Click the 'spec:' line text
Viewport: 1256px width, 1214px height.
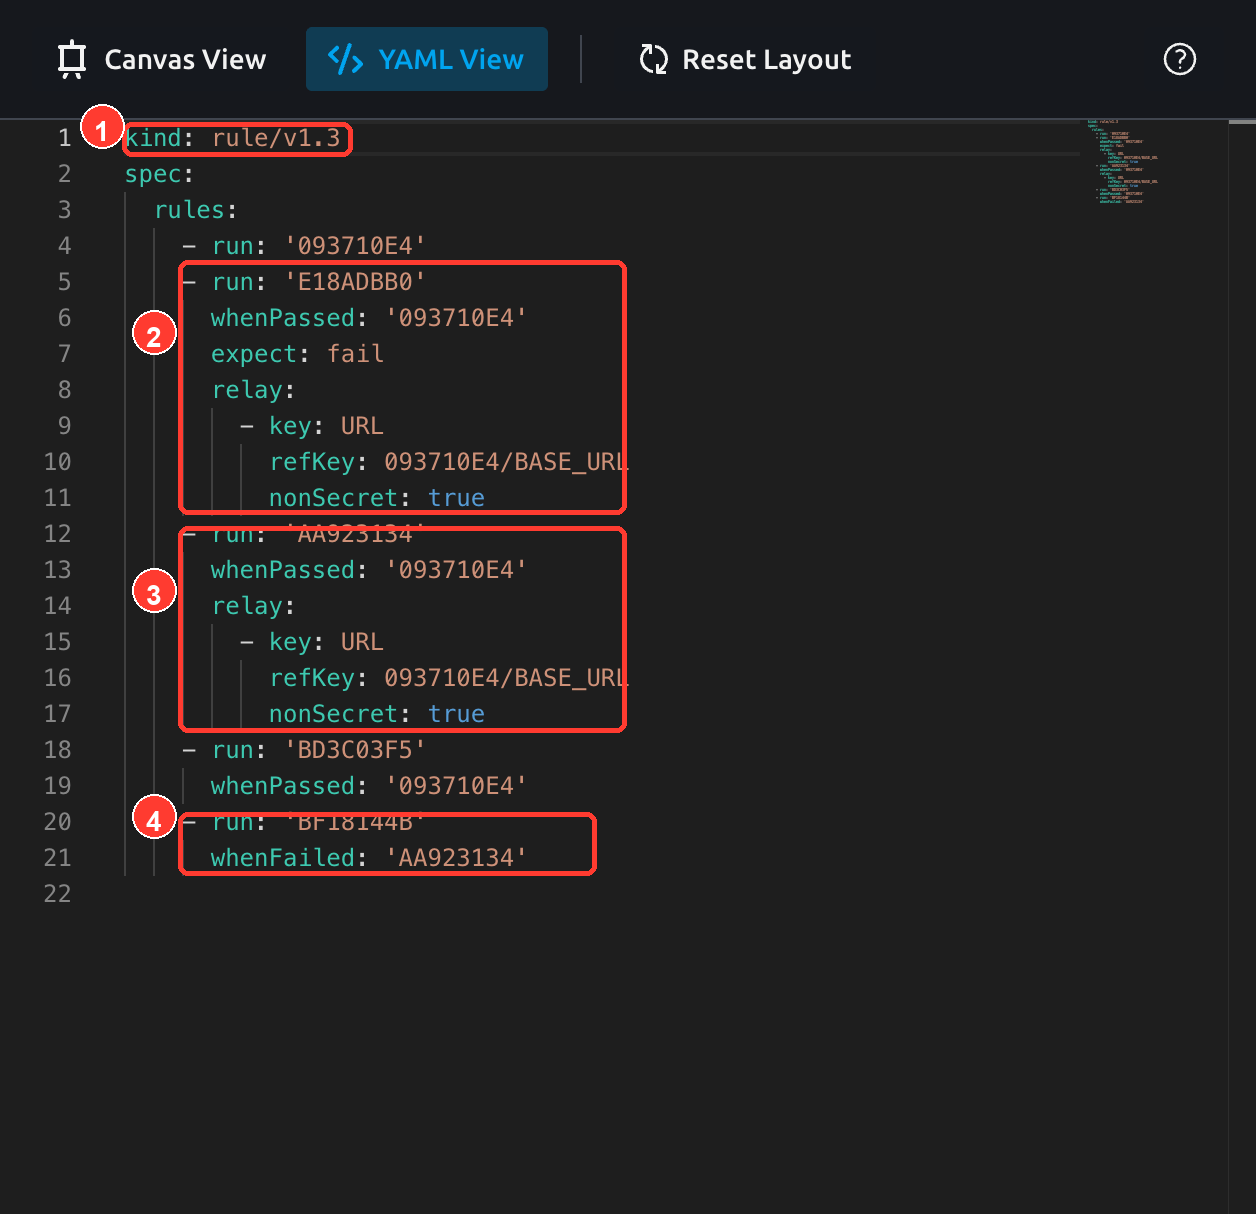(x=160, y=174)
